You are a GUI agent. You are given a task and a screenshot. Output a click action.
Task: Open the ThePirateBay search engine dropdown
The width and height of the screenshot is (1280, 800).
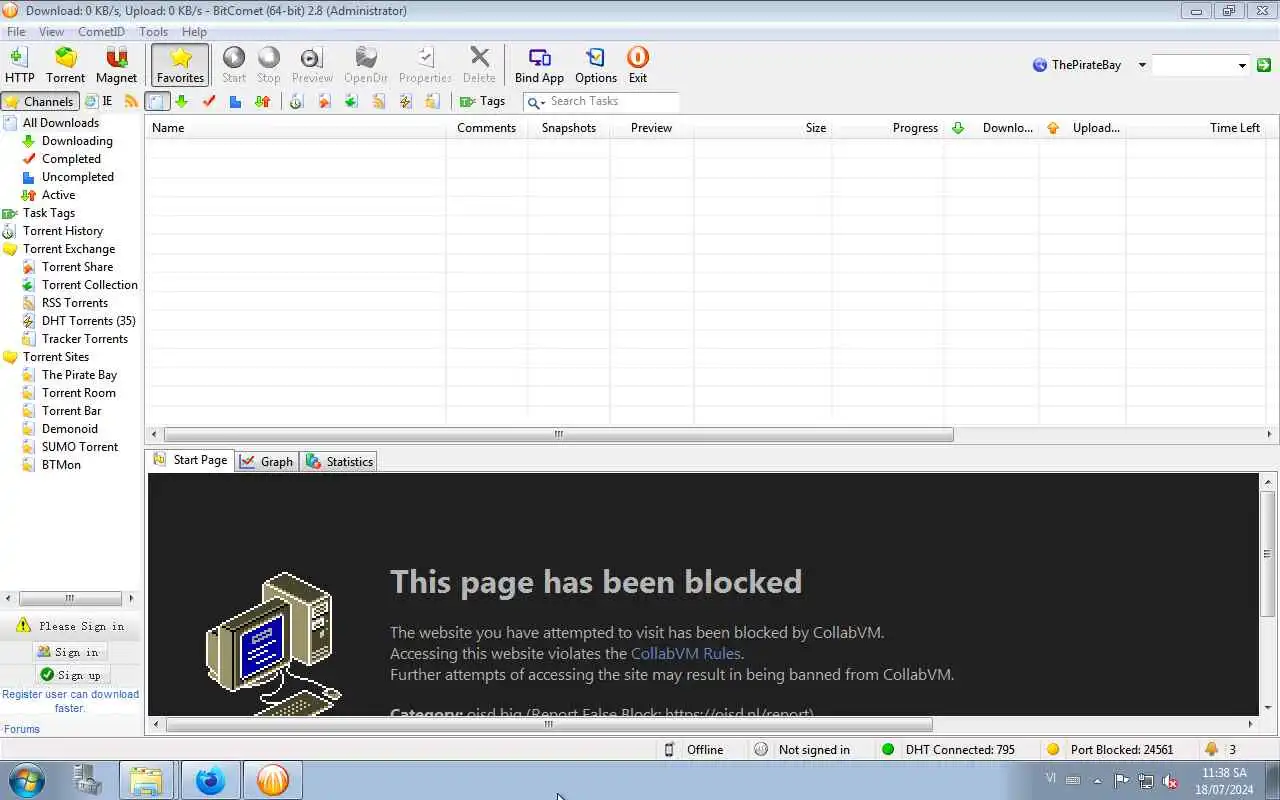tap(1142, 65)
